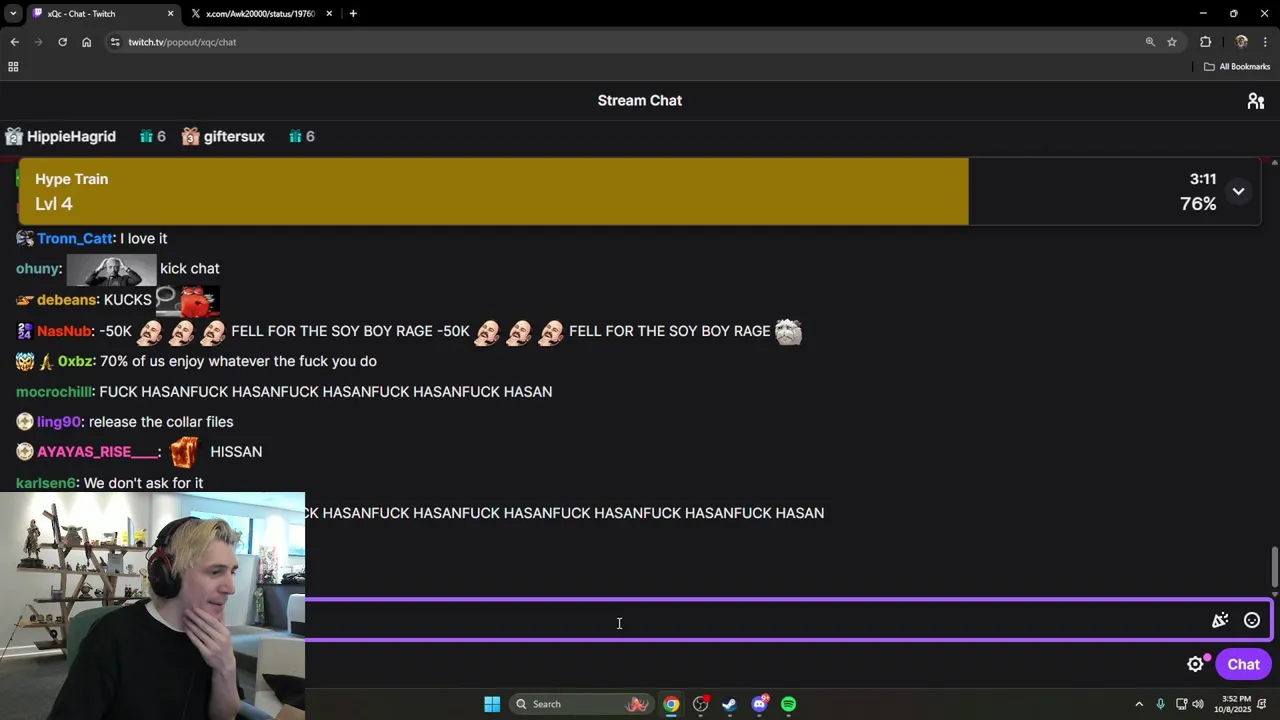This screenshot has height=720, width=1280.
Task: Open the apps grid in bookmarks bar
Action: (x=13, y=67)
